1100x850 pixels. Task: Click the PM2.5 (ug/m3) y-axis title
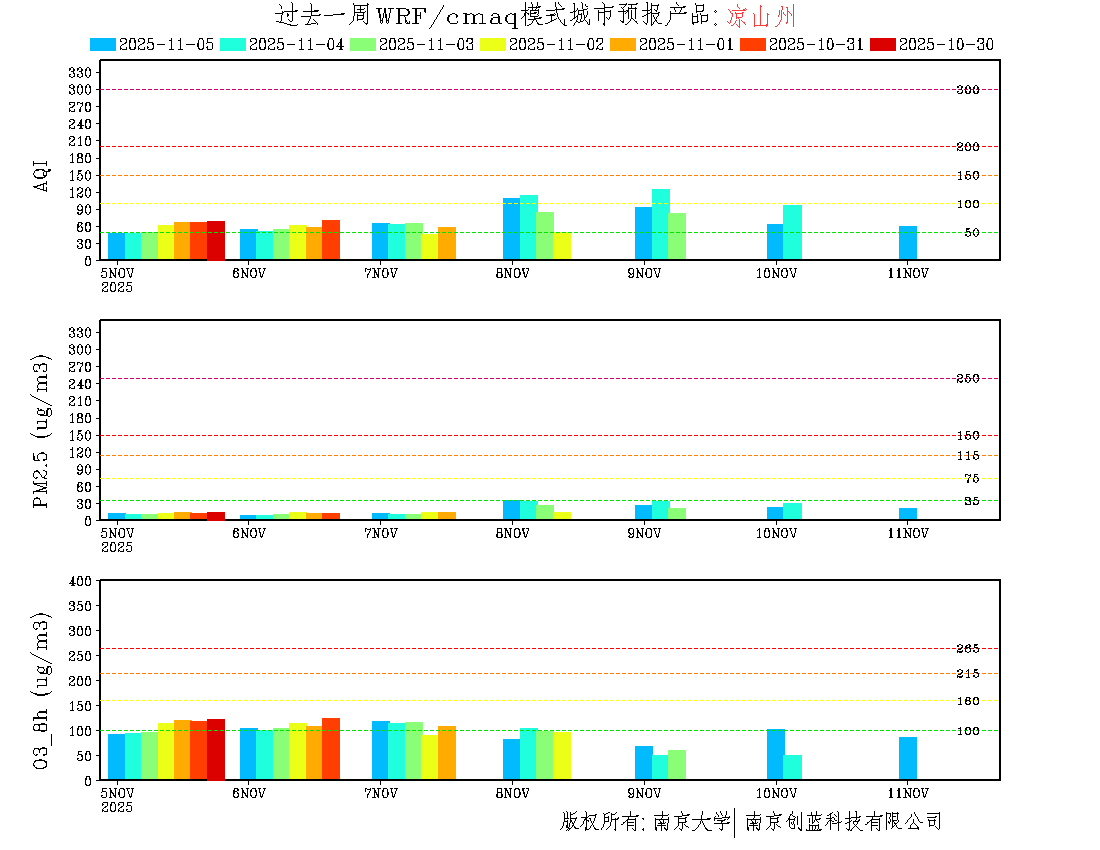(42, 431)
